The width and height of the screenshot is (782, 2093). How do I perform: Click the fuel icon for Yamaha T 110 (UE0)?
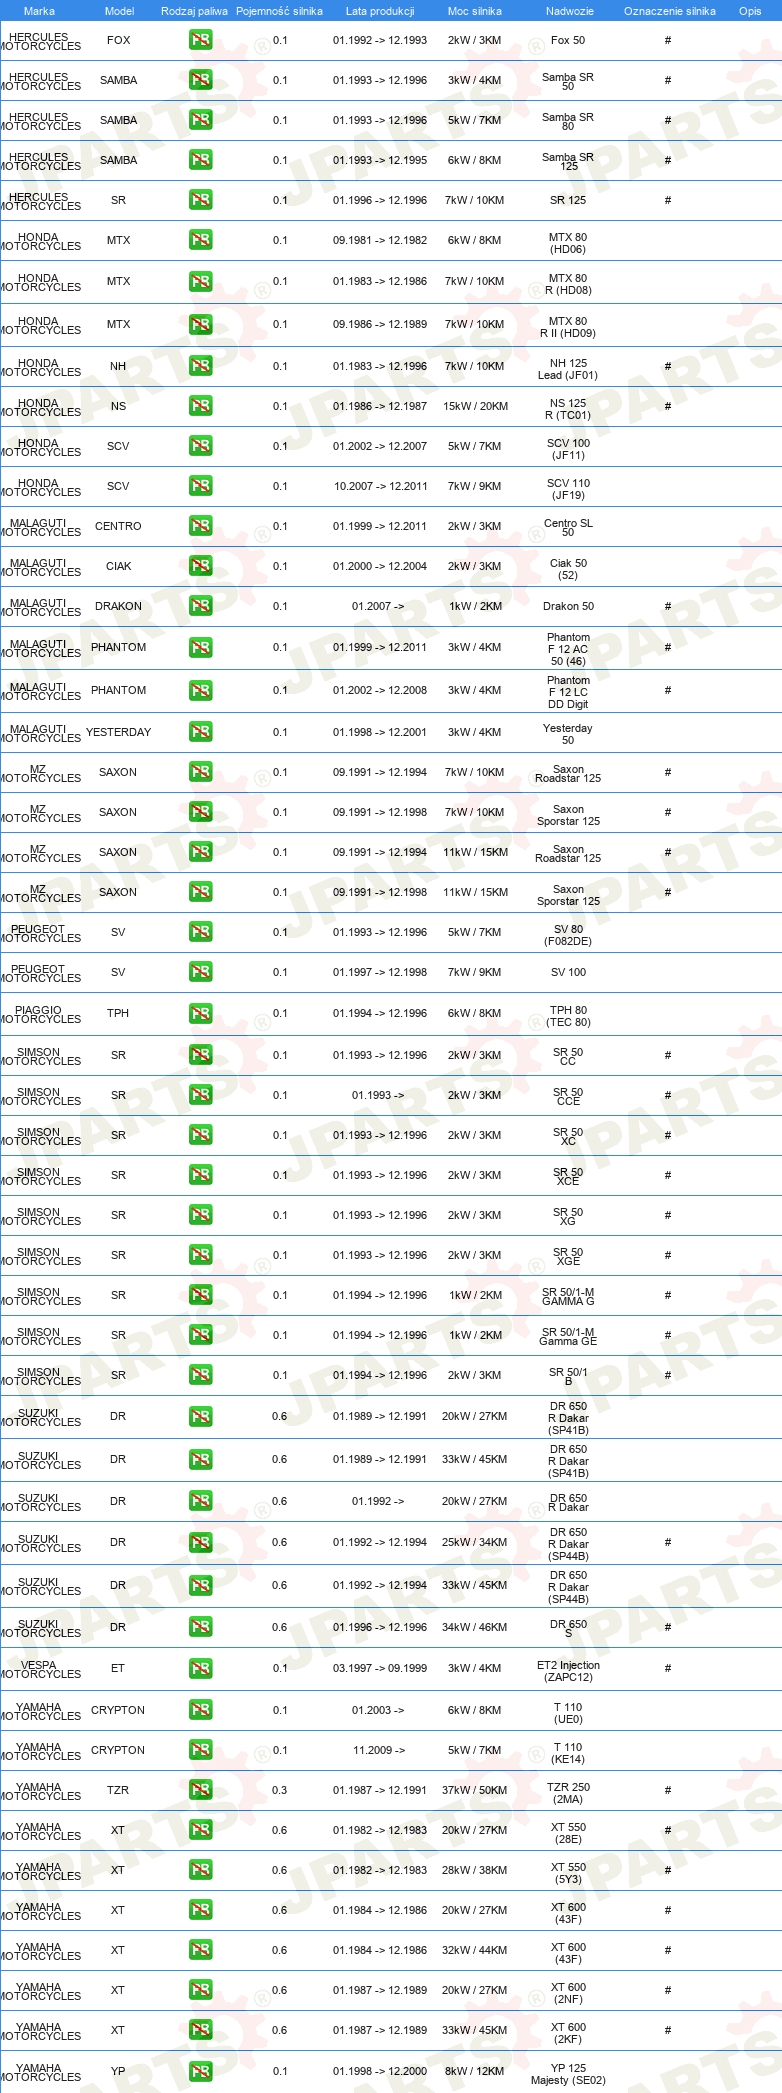click(200, 1710)
